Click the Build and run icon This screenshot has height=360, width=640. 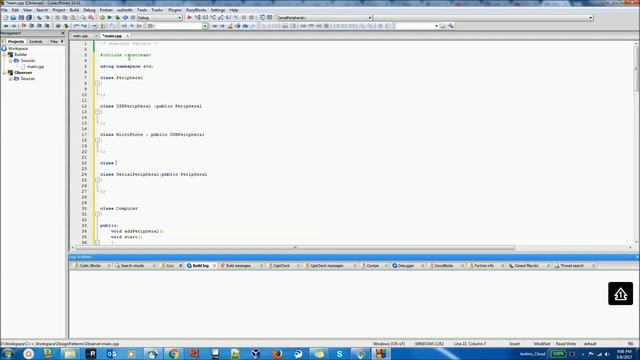point(117,18)
